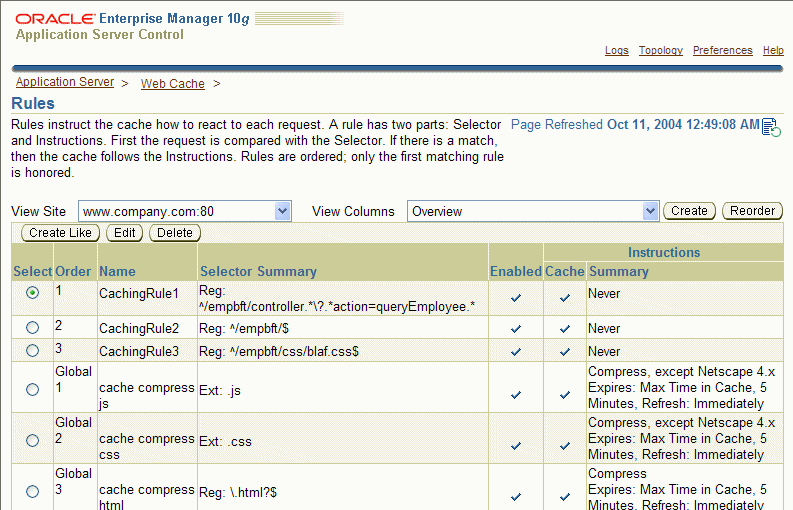Click the Rules page heading
This screenshot has width=793, height=510.
(x=33, y=103)
